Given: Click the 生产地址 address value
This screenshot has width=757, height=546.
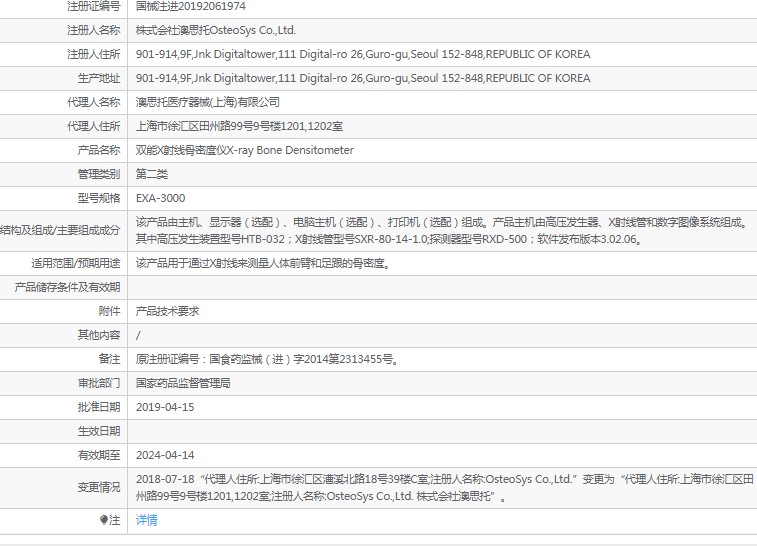Looking at the screenshot, I should (363, 78).
